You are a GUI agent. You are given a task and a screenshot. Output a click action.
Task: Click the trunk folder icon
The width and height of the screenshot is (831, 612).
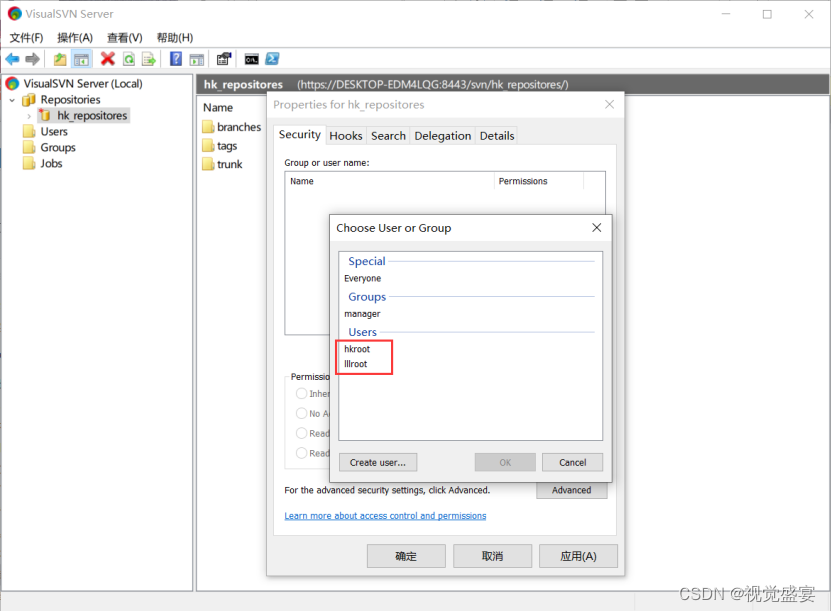(208, 164)
